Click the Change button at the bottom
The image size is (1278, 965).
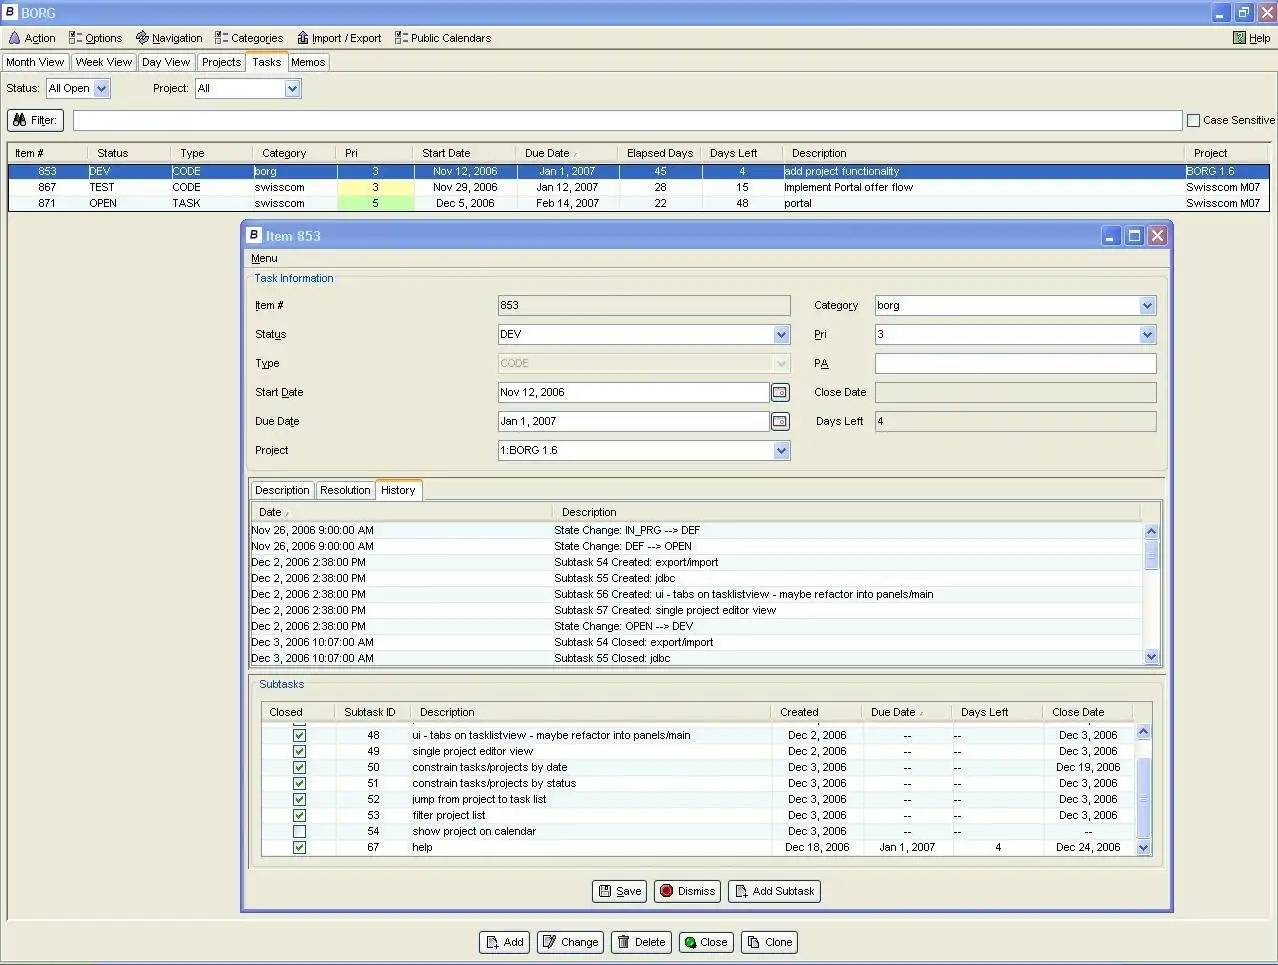click(570, 942)
